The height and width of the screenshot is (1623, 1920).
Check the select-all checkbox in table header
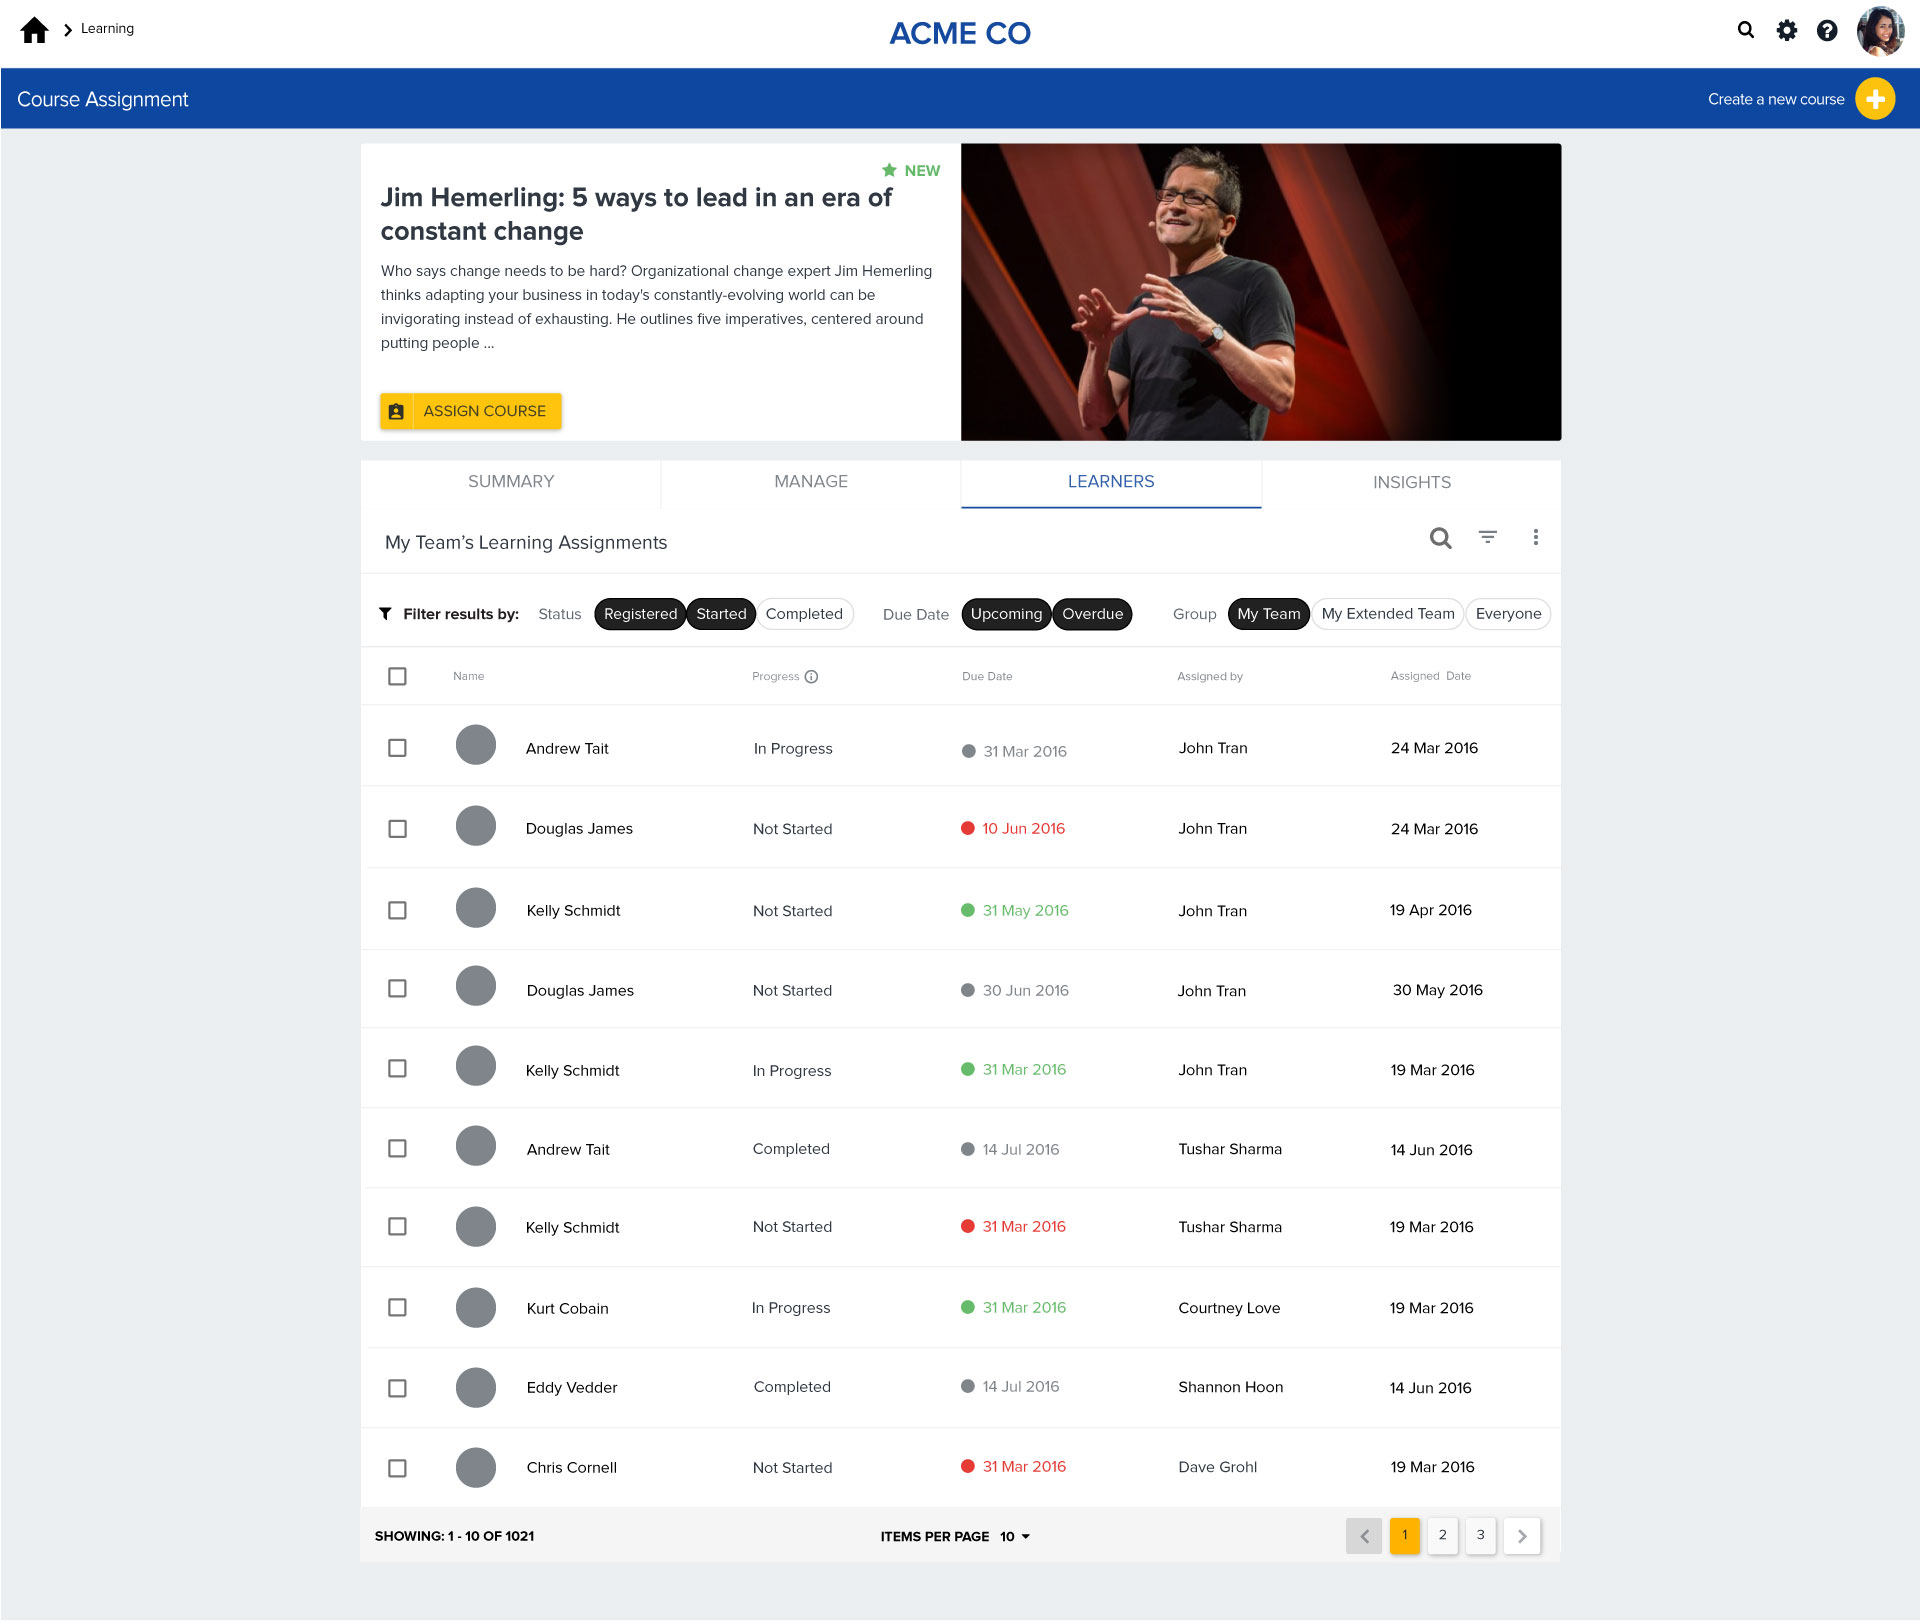(x=397, y=677)
